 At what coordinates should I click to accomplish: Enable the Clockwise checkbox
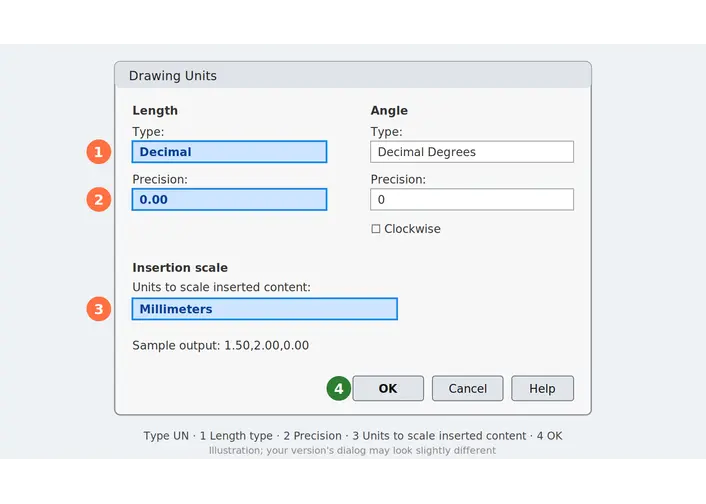(376, 229)
